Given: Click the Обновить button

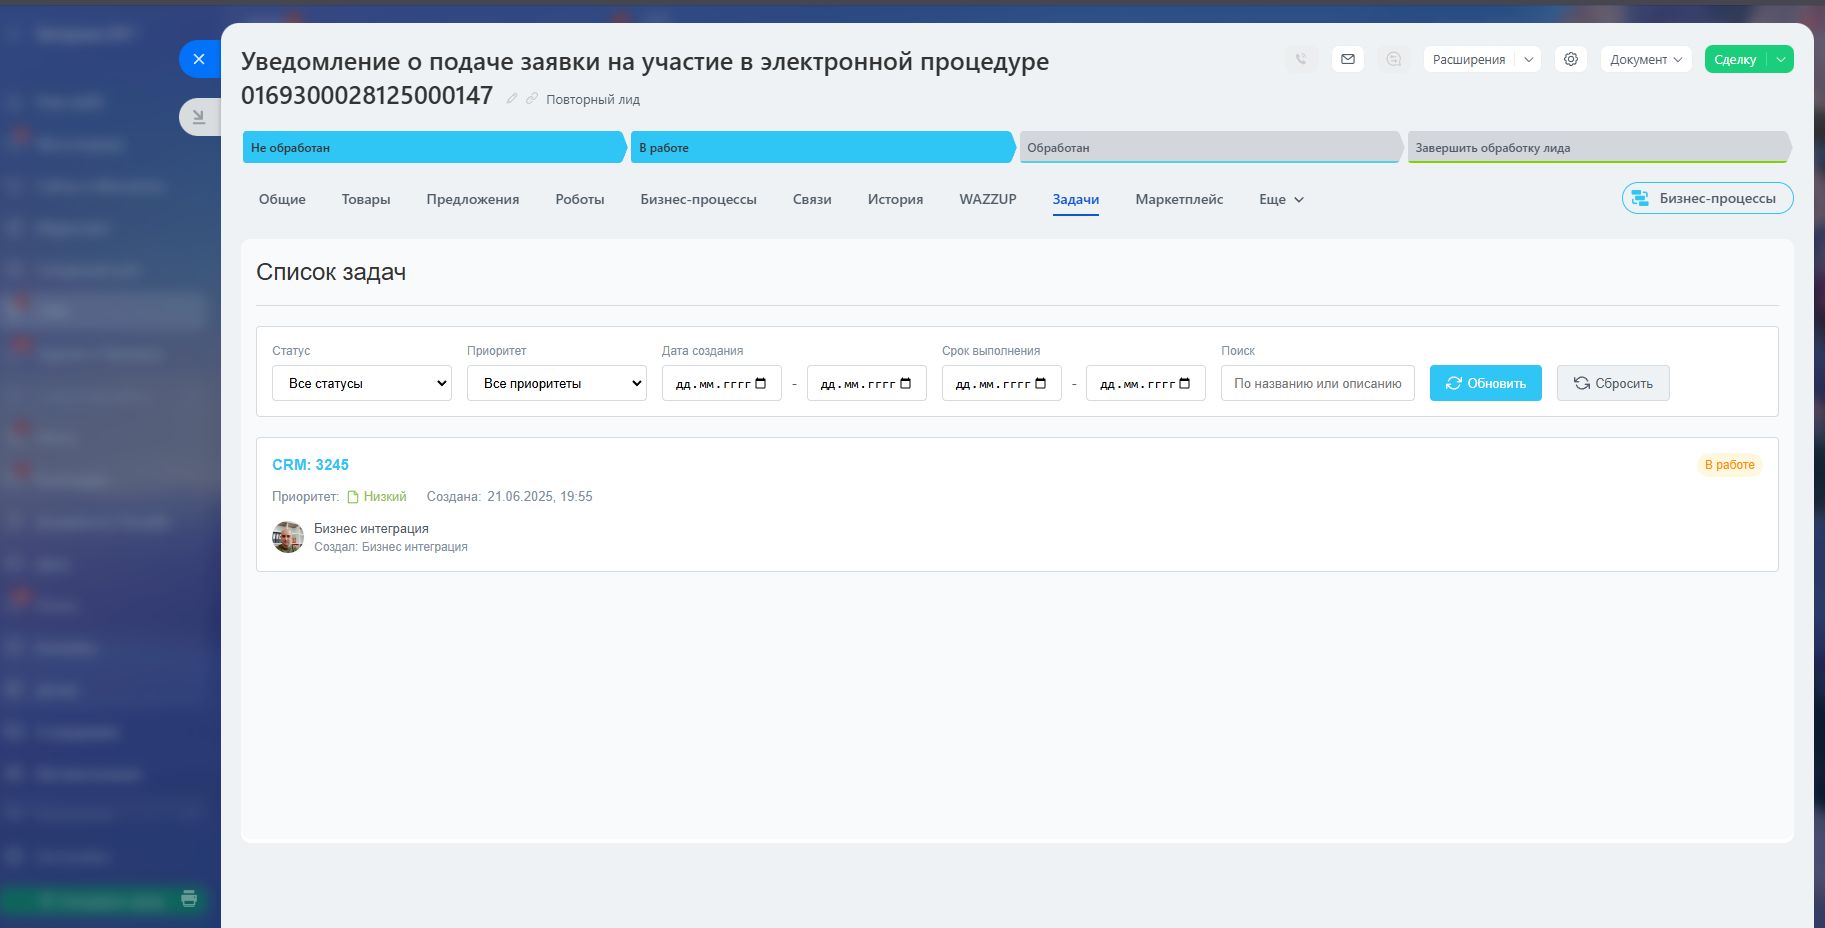Looking at the screenshot, I should click(x=1485, y=383).
